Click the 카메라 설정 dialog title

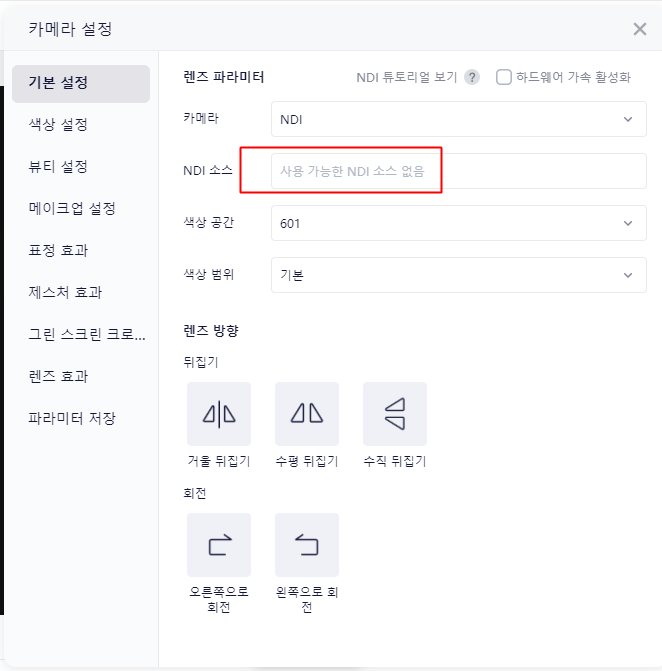coord(71,29)
